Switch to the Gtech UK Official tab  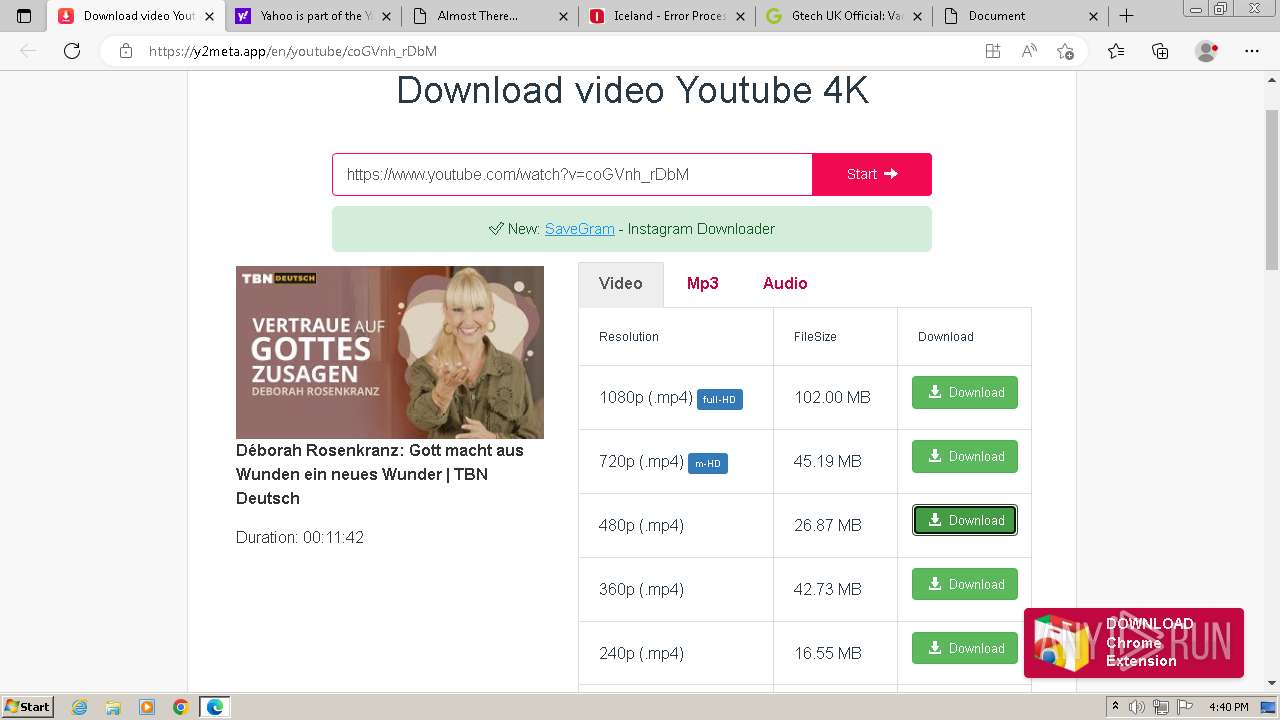(x=845, y=16)
